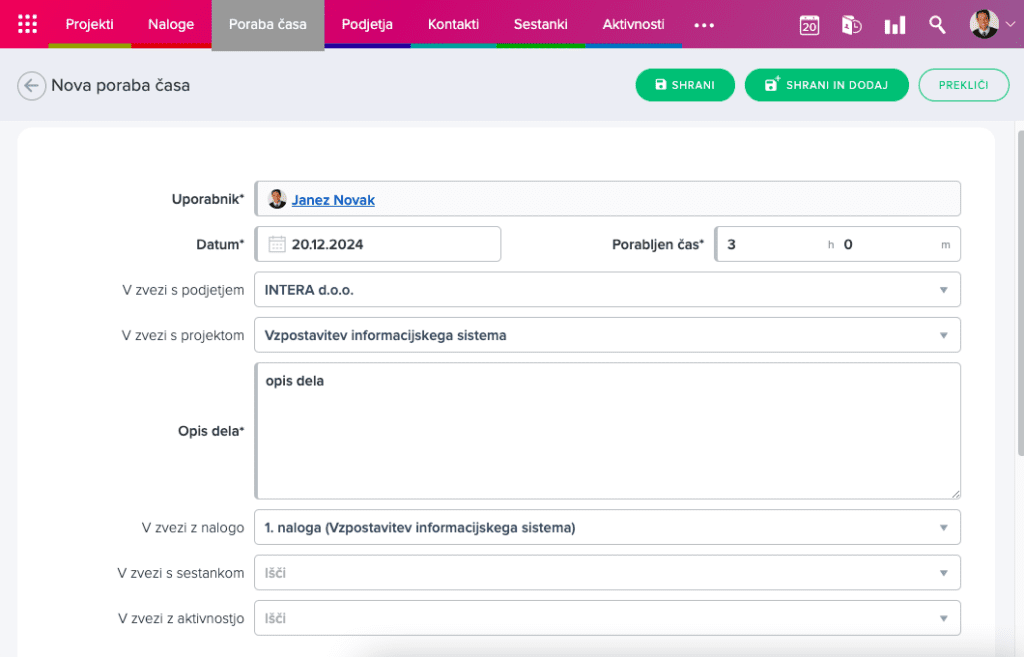Expand the 'V zvezi s sestankom' dropdown
Image resolution: width=1024 pixels, height=657 pixels.
[x=942, y=573]
